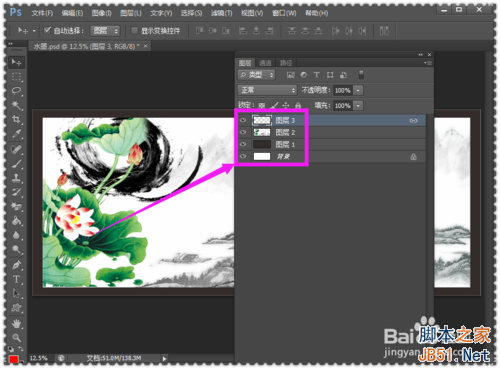Screen dimensions: 500x369
Task: Expand the toolbox with double arrows
Action: 10,43
